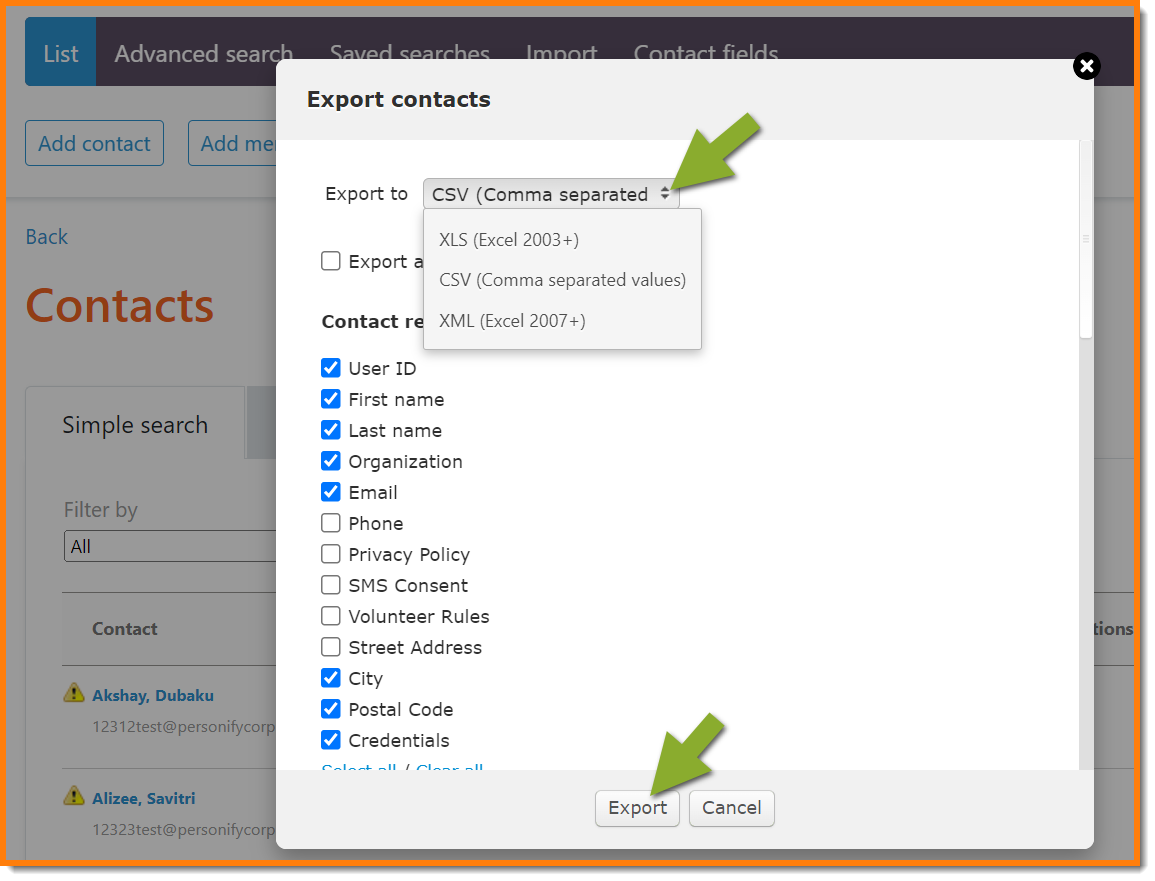
Task: Switch to the List tab
Action: tap(60, 53)
